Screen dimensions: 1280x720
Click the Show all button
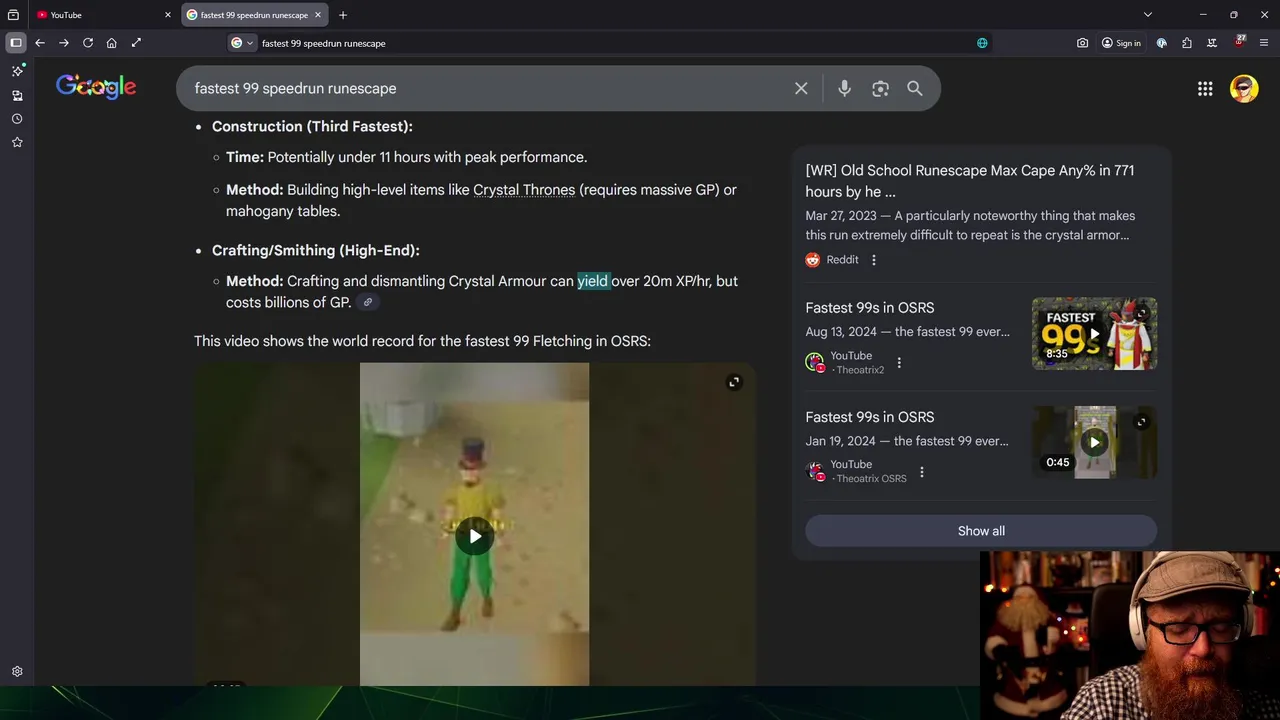[981, 531]
